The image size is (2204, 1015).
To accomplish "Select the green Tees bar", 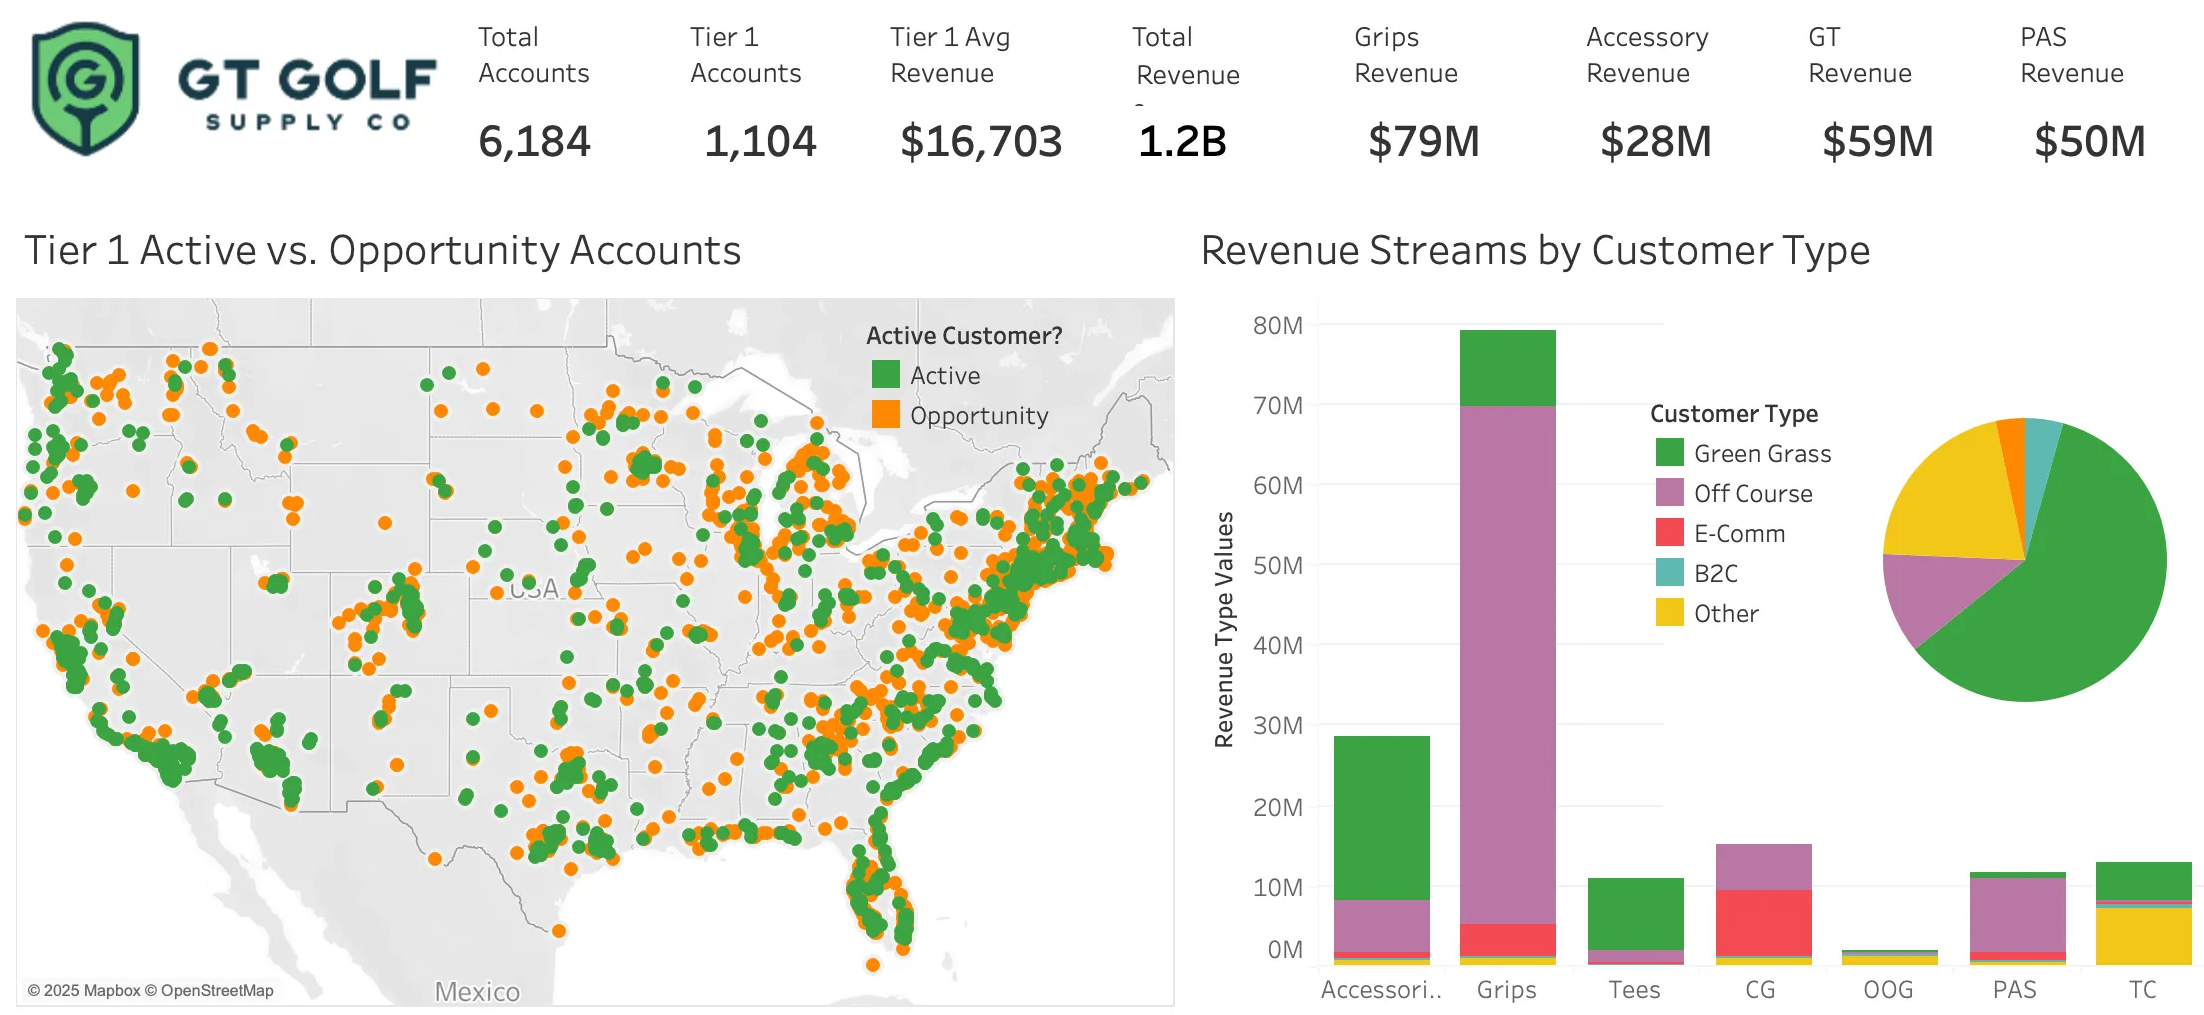I will click(x=1635, y=912).
